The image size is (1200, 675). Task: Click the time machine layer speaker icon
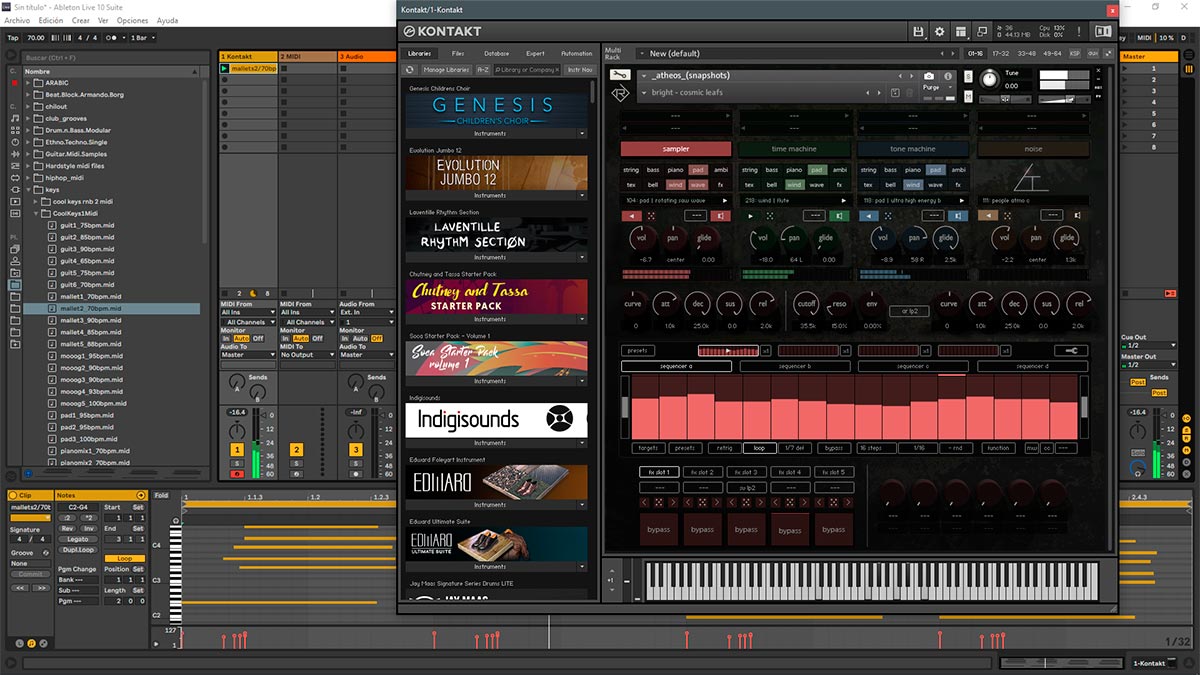841,215
